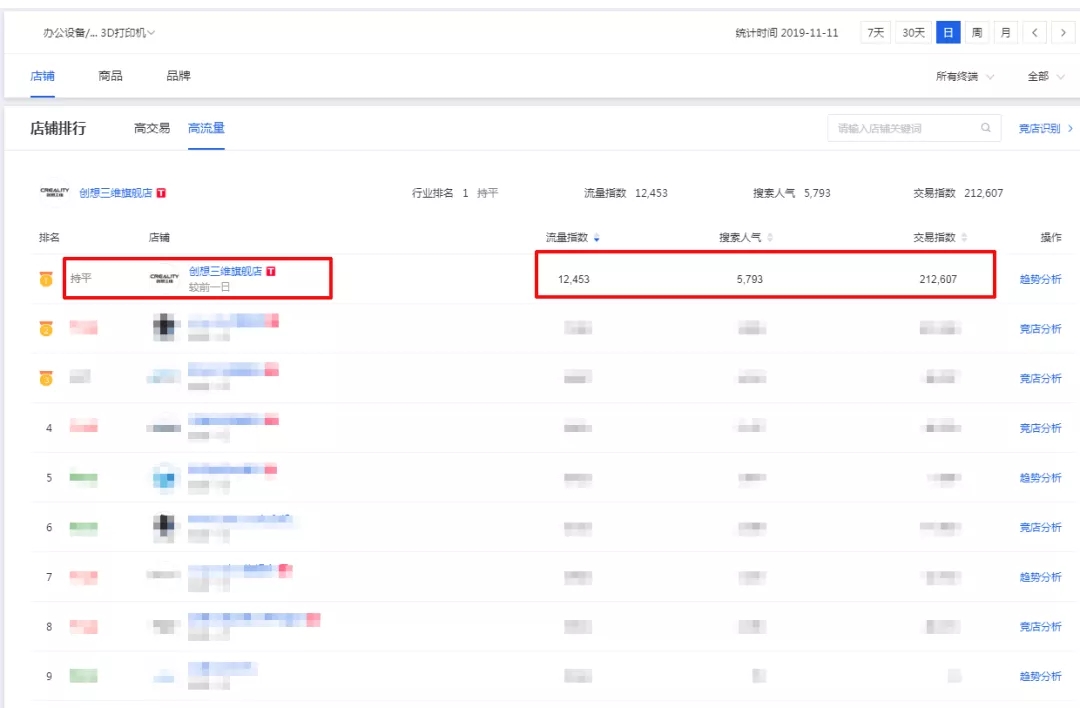Viewport: 1080px width, 708px height.
Task: Open 趋势分析 for the rank 9 store
Action: 1040,676
